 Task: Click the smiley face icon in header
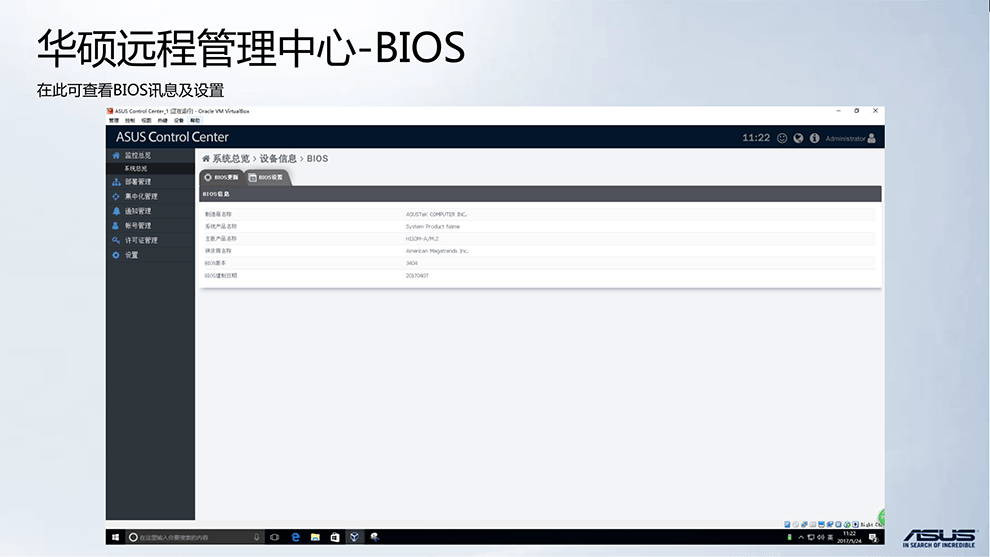click(x=782, y=138)
